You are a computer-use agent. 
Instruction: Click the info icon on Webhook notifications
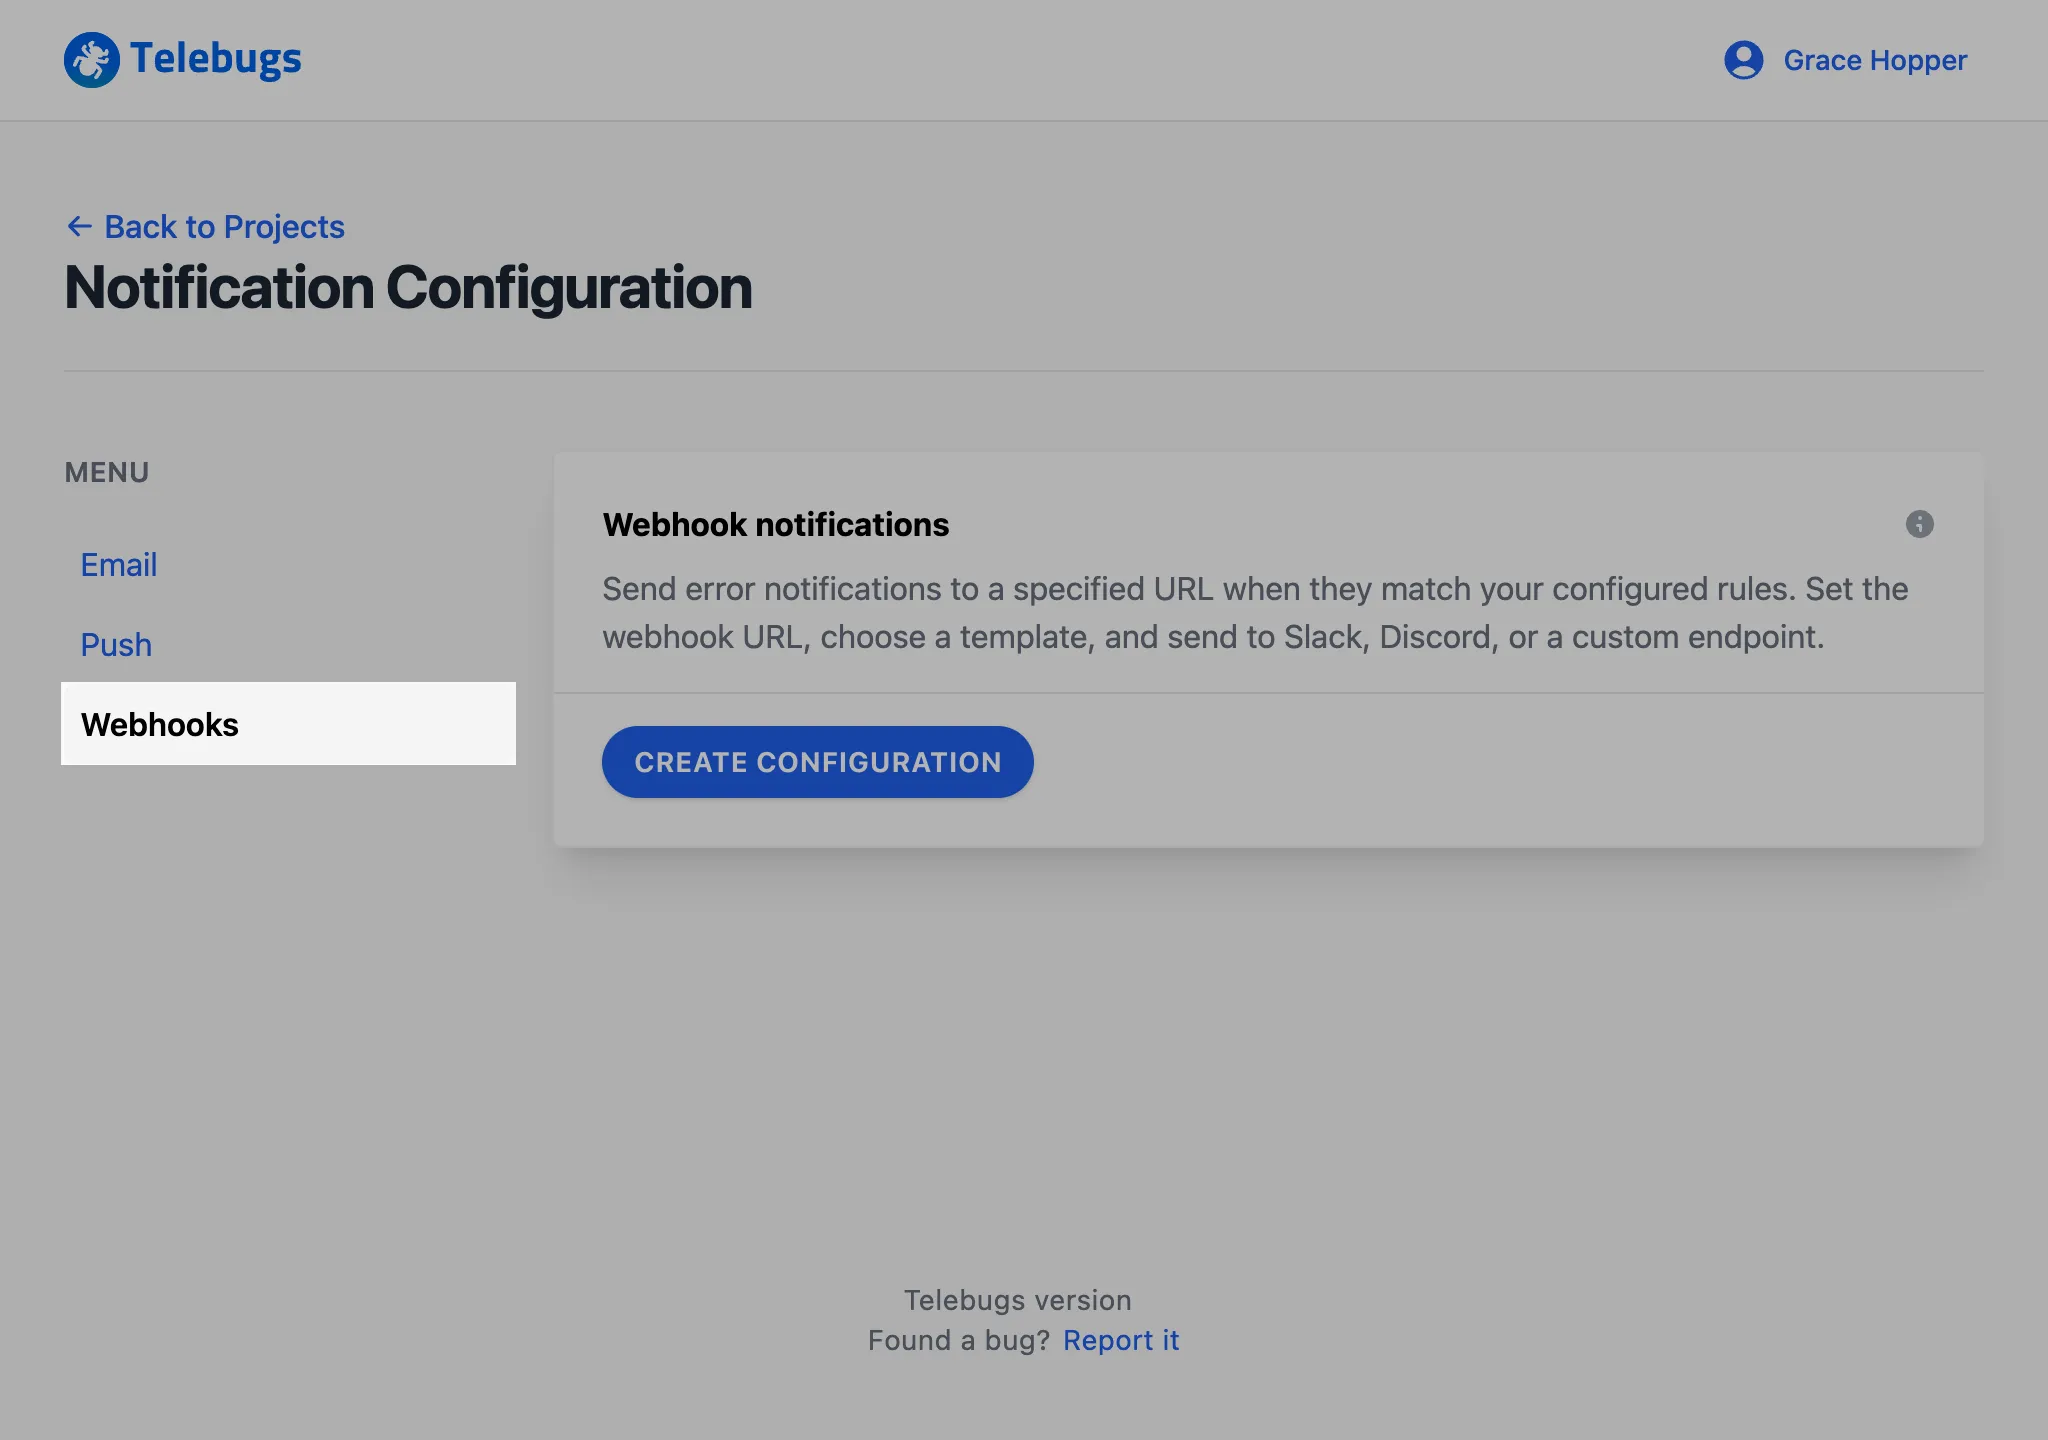coord(1919,524)
